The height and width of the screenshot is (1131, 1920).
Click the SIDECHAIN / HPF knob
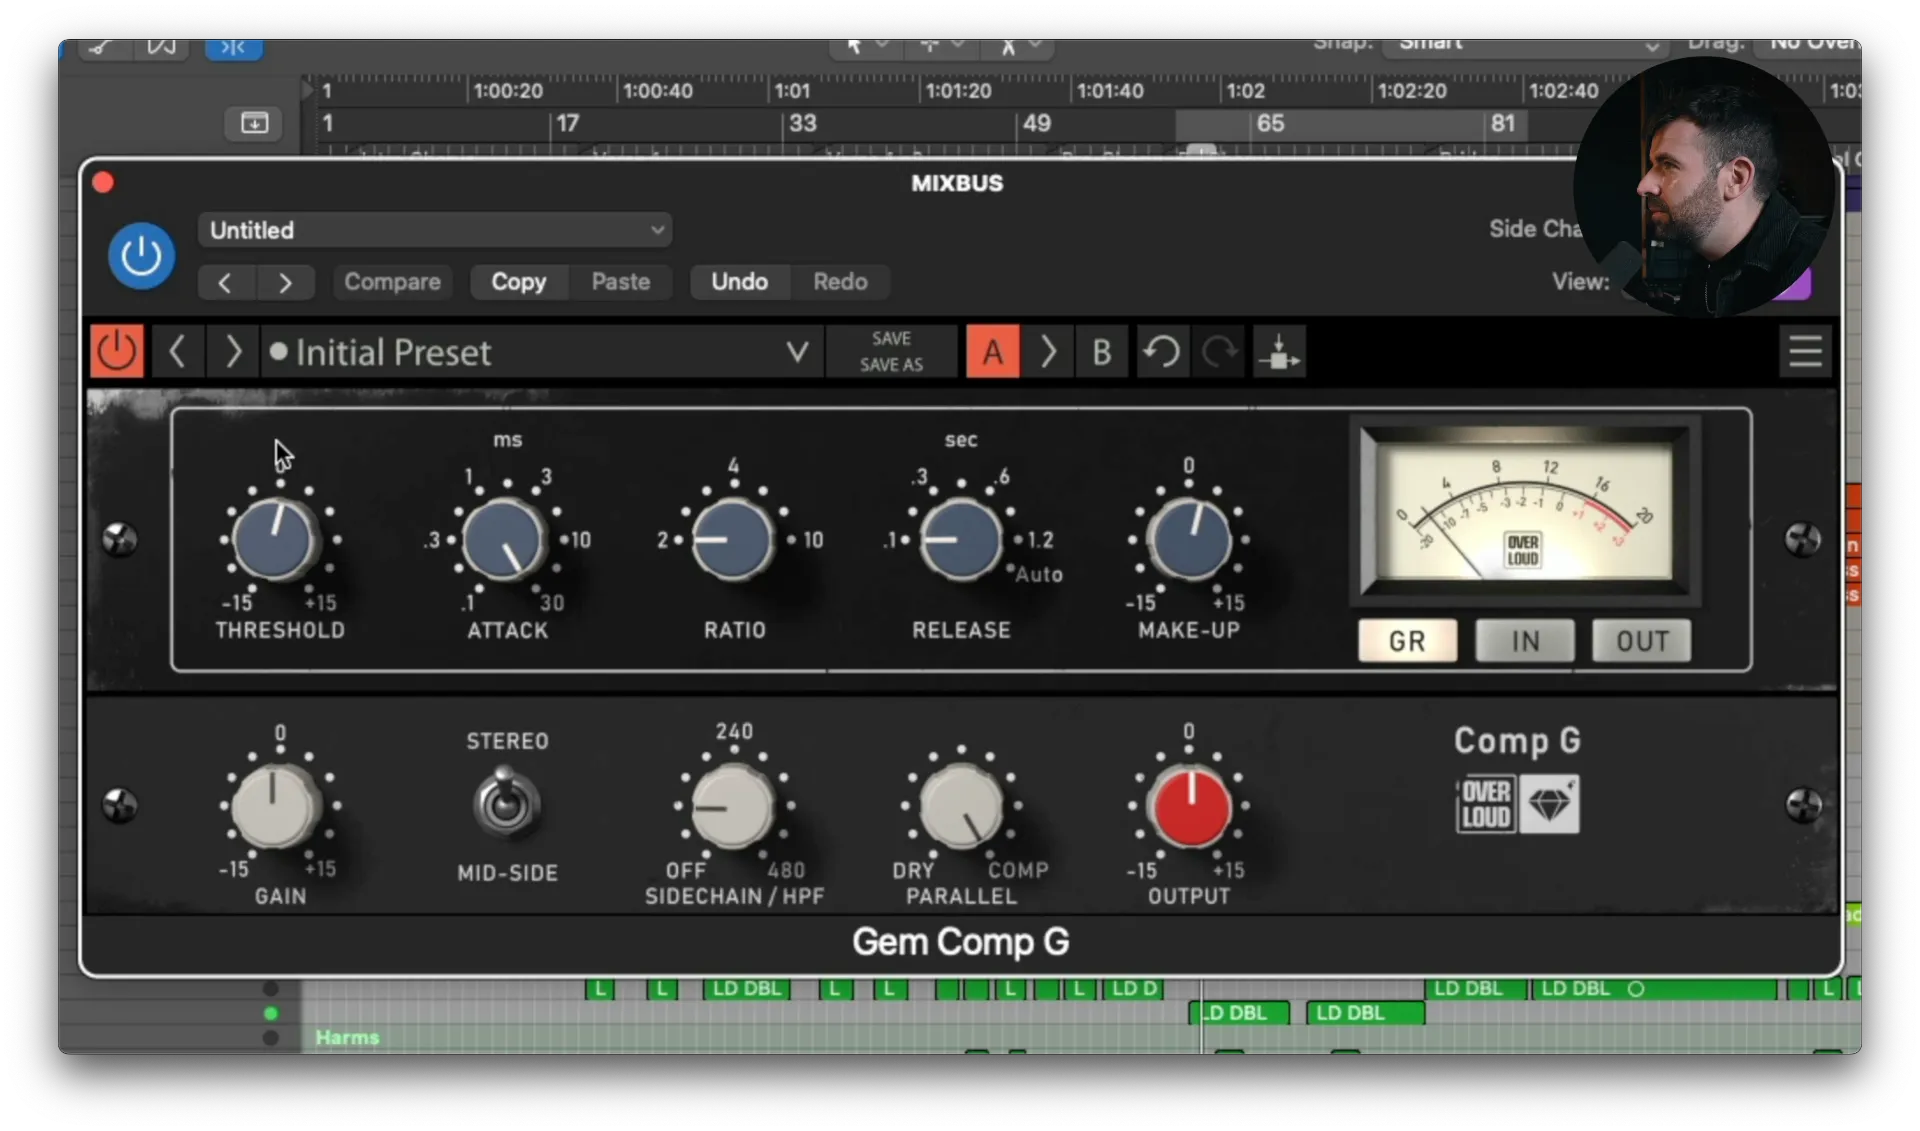(733, 806)
